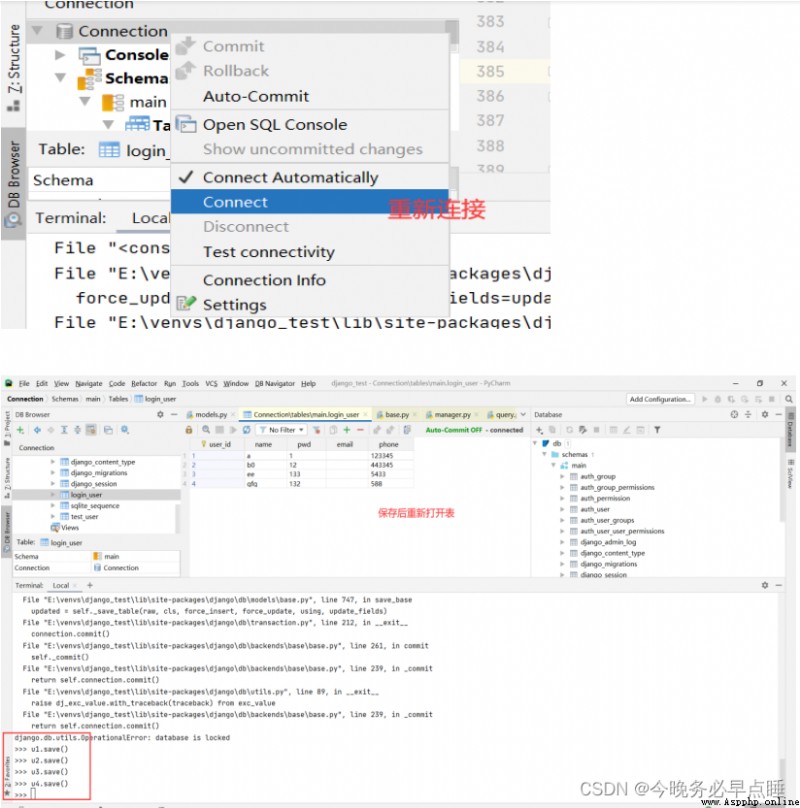Click the user_id column header

pos(216,444)
